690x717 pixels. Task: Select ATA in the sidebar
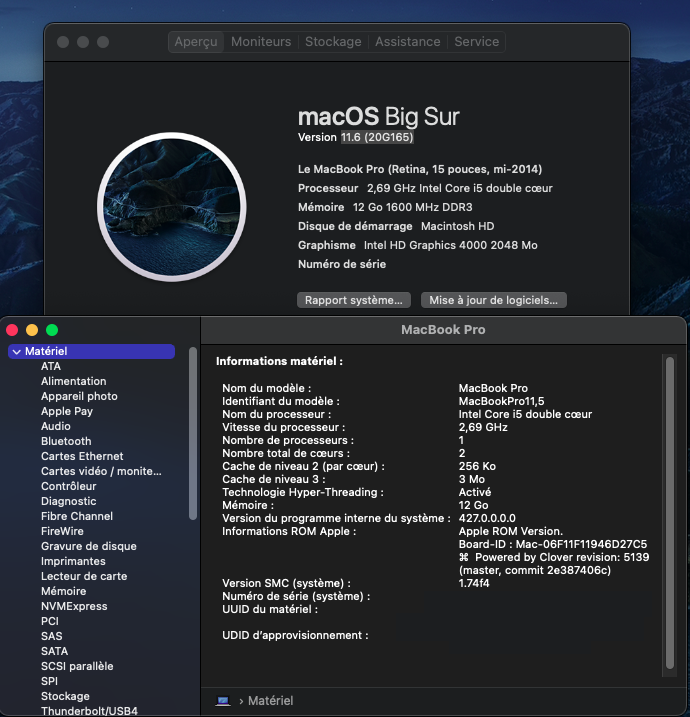[51, 366]
